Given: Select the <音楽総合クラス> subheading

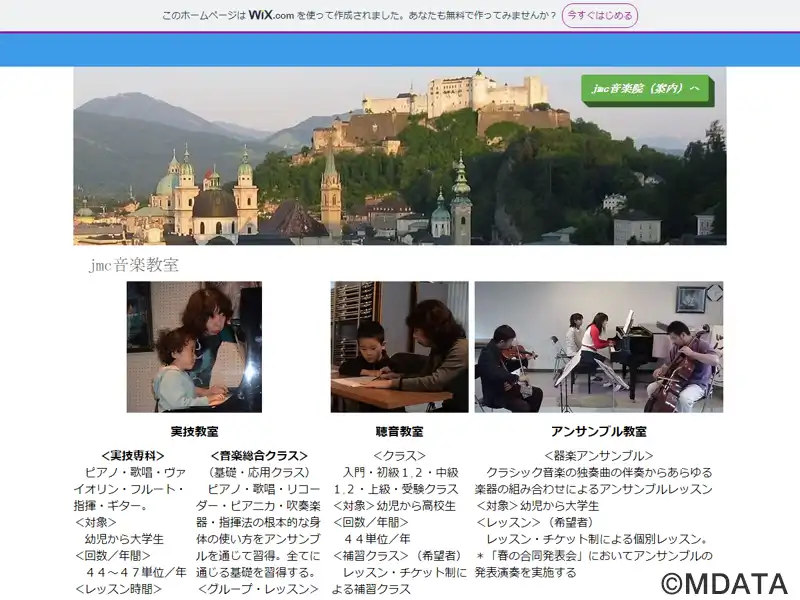Looking at the screenshot, I should (259, 456).
